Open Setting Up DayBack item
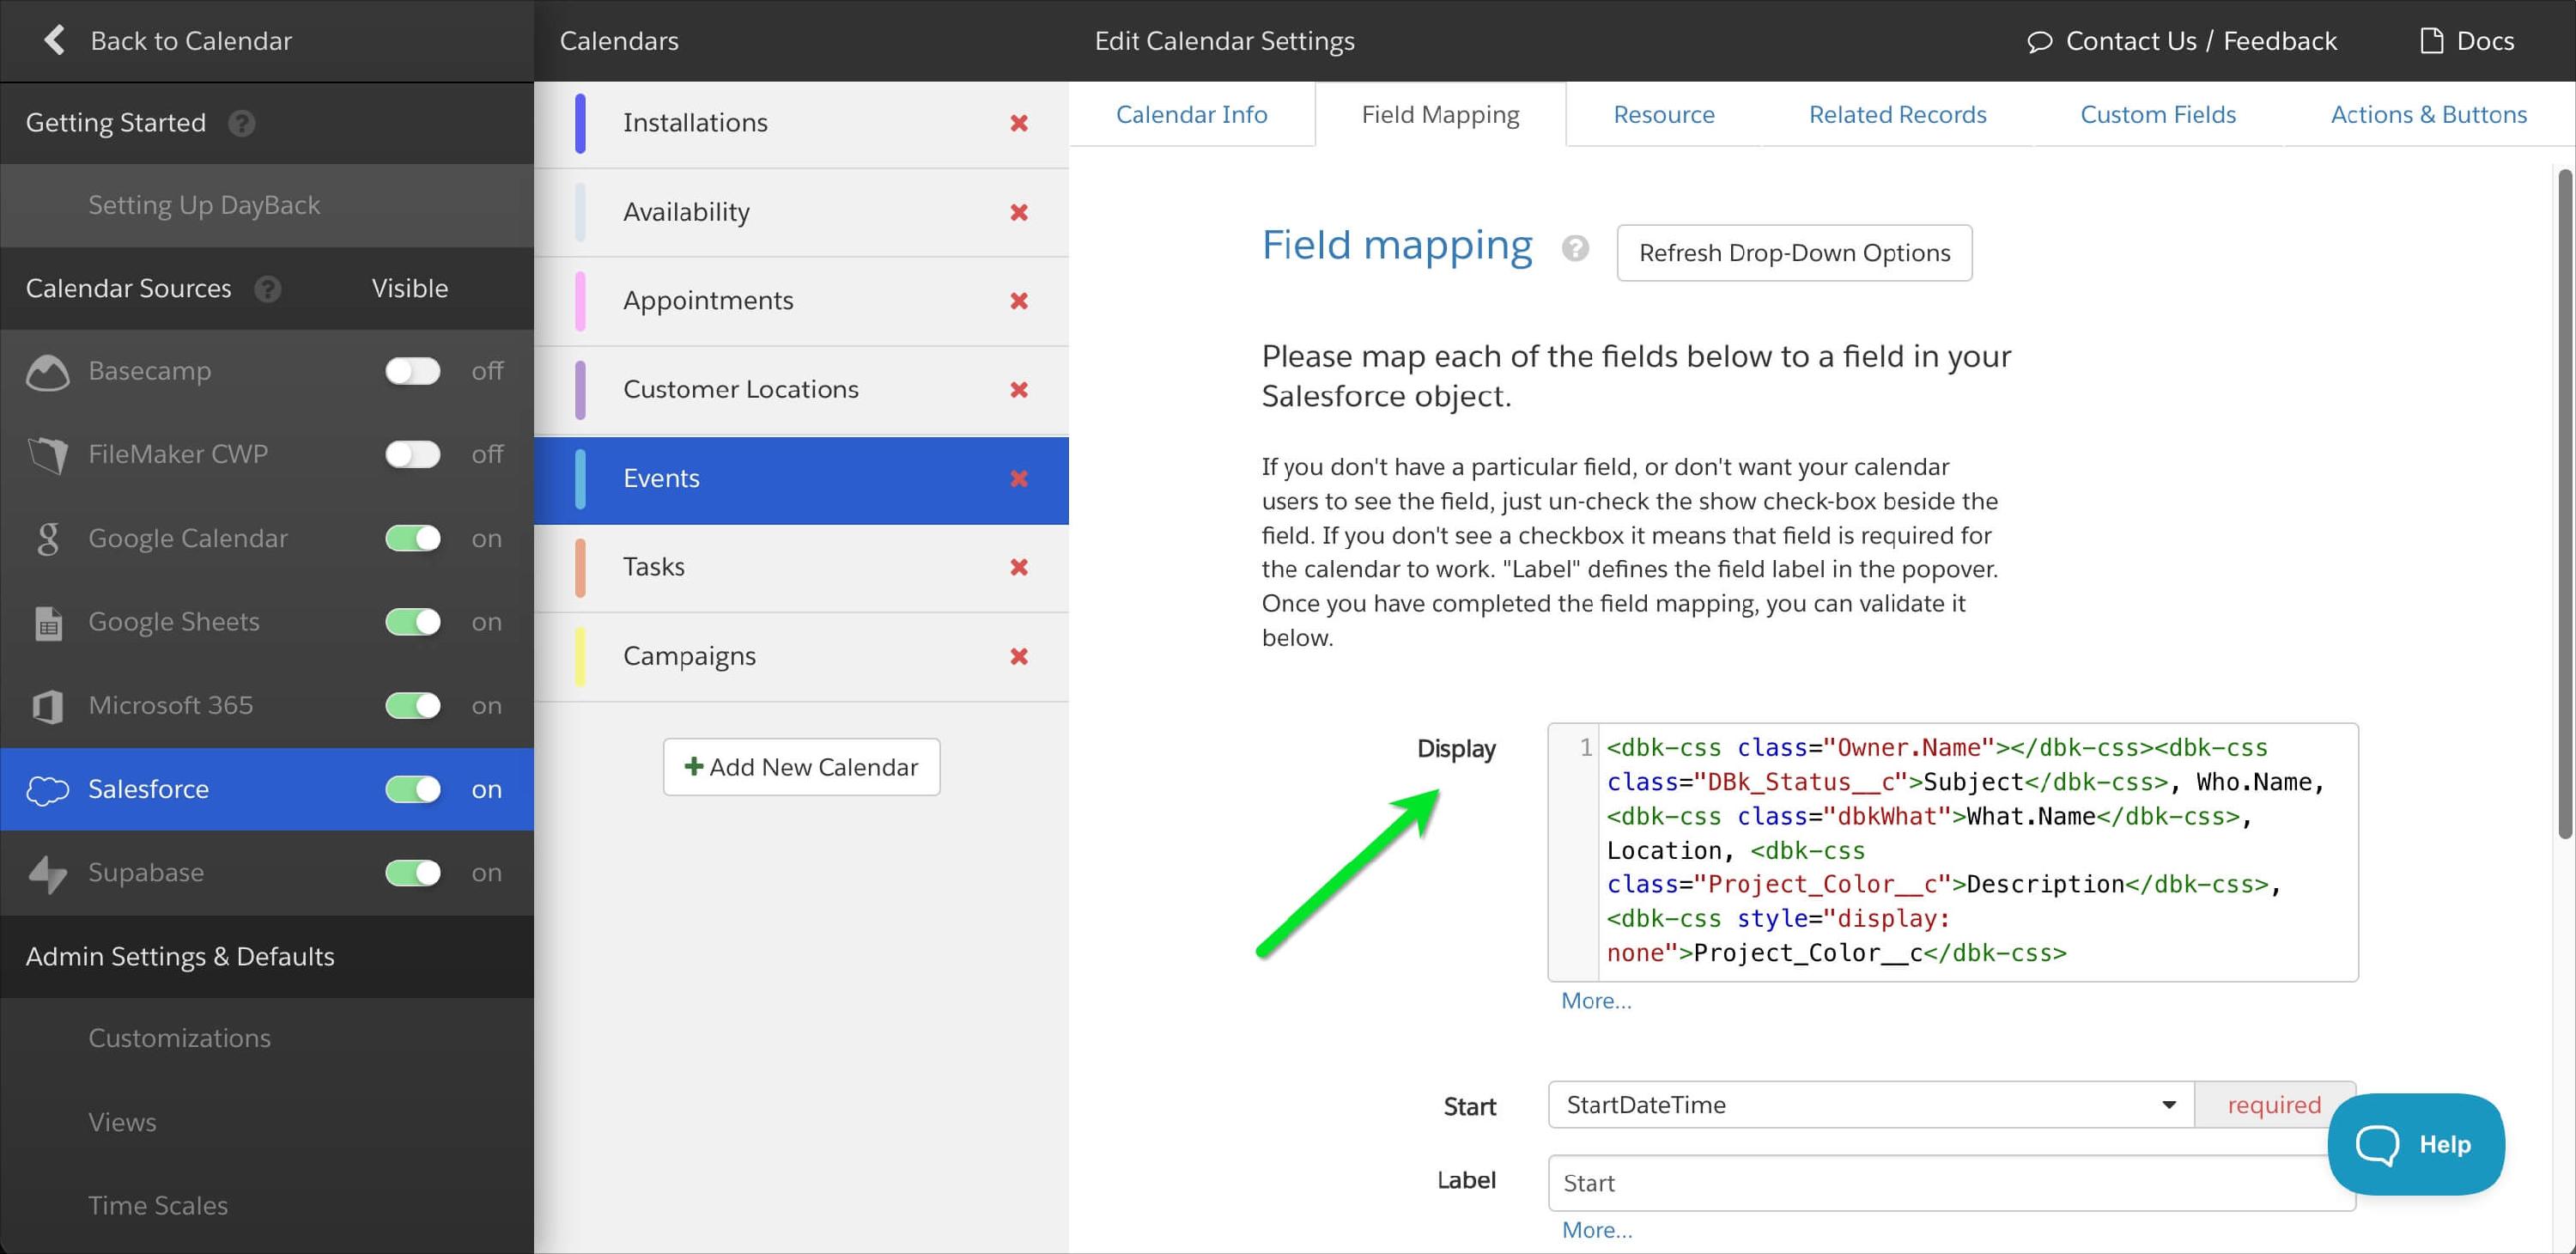The image size is (2576, 1254). pos(267,205)
